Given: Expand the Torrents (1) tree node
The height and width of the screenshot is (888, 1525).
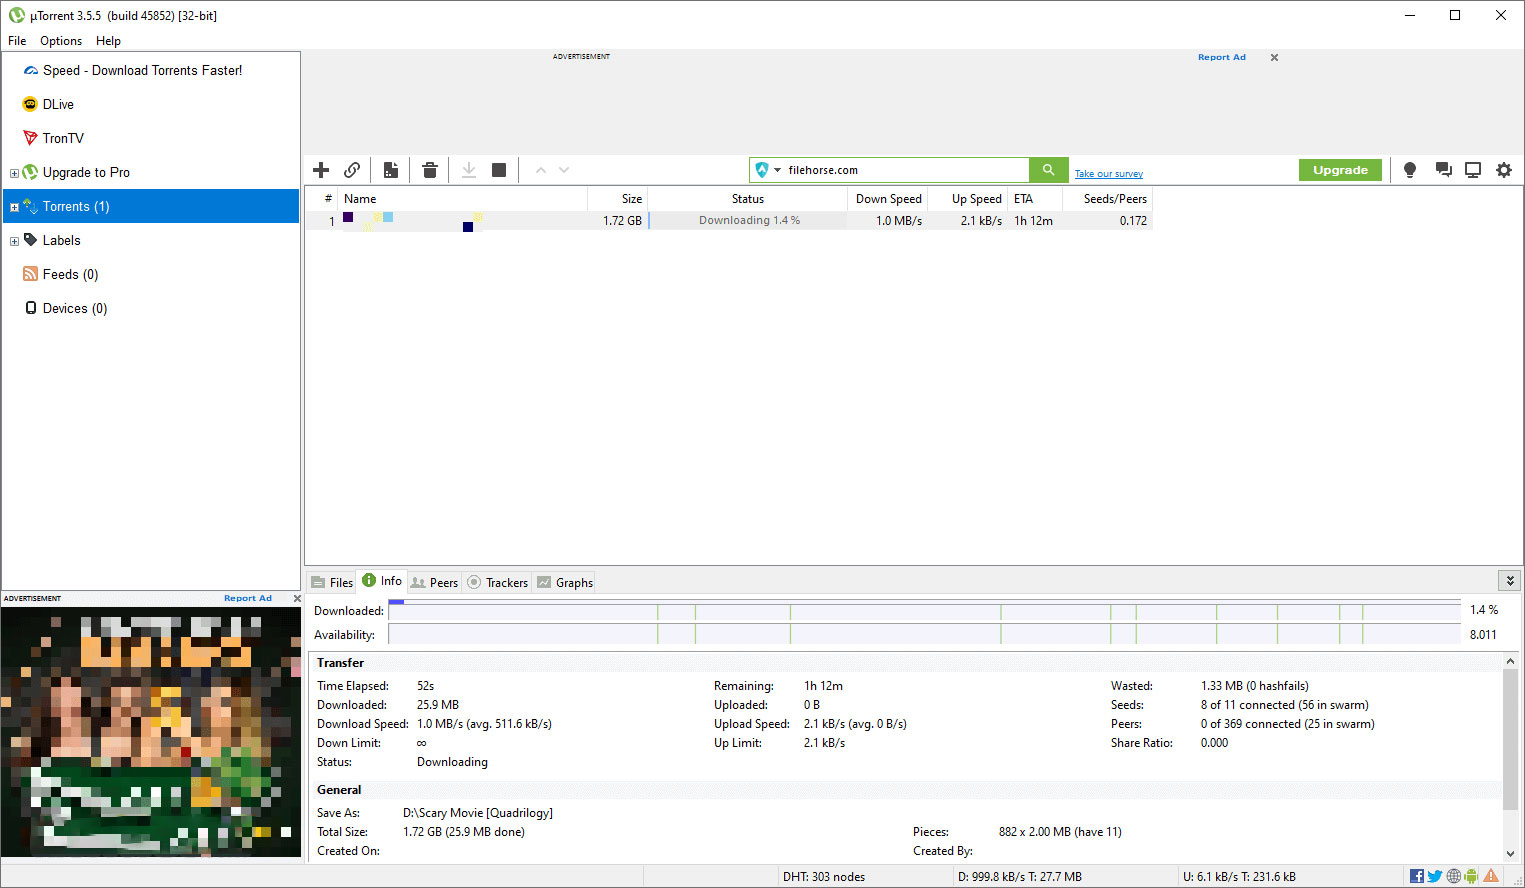Looking at the screenshot, I should 14,207.
